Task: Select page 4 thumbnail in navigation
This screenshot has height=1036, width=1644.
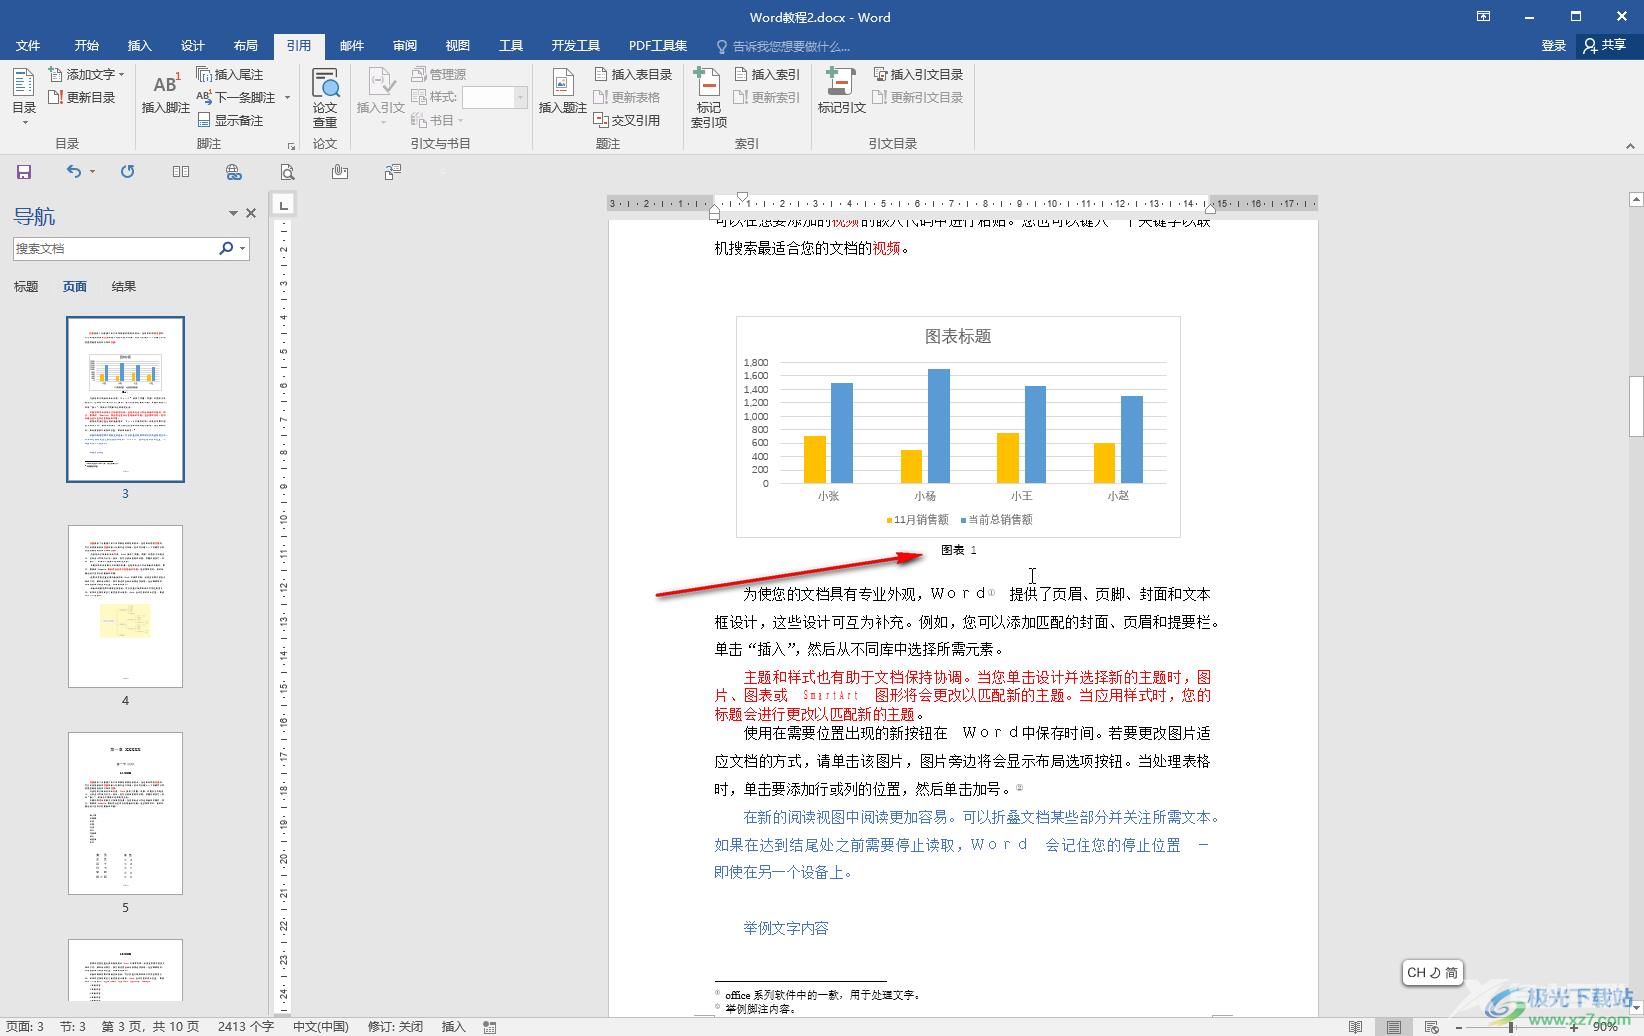Action: 125,606
